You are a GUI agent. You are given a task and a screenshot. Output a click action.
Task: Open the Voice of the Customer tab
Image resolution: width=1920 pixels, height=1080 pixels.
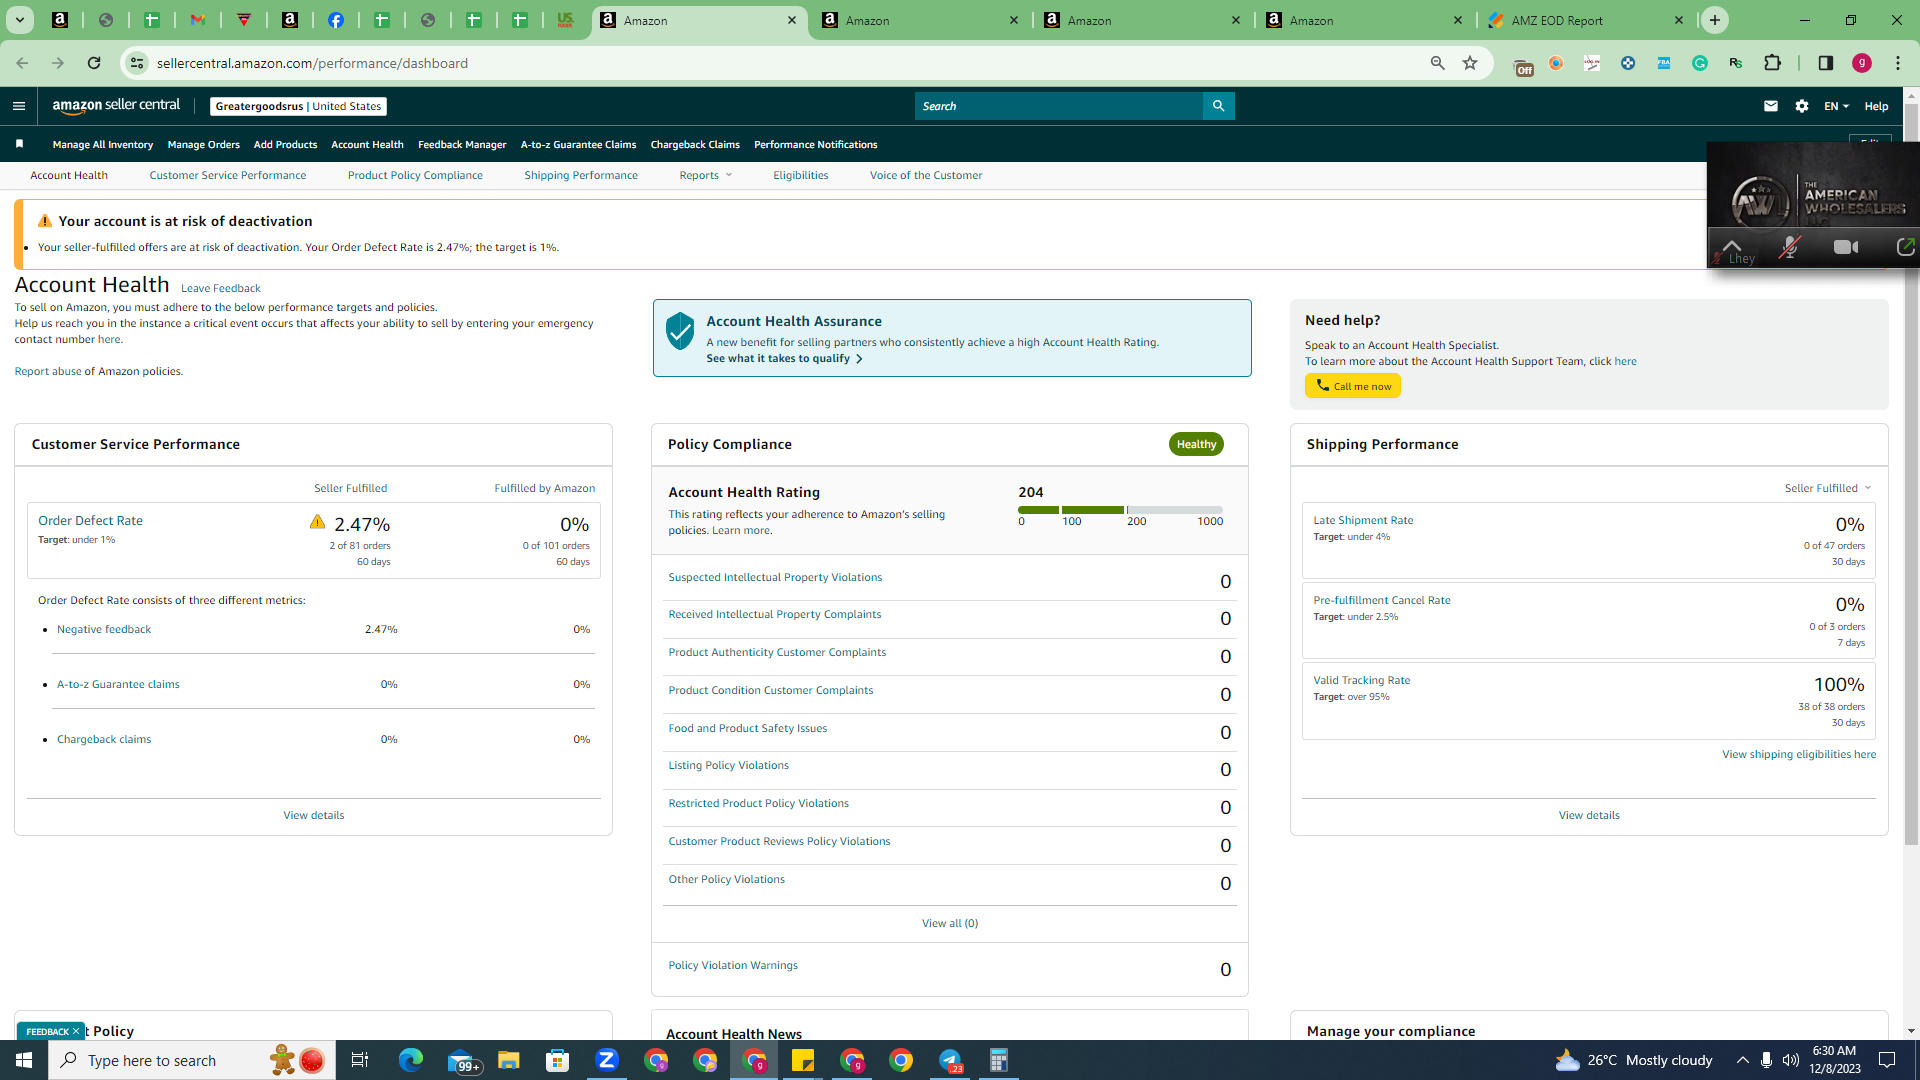tap(926, 175)
